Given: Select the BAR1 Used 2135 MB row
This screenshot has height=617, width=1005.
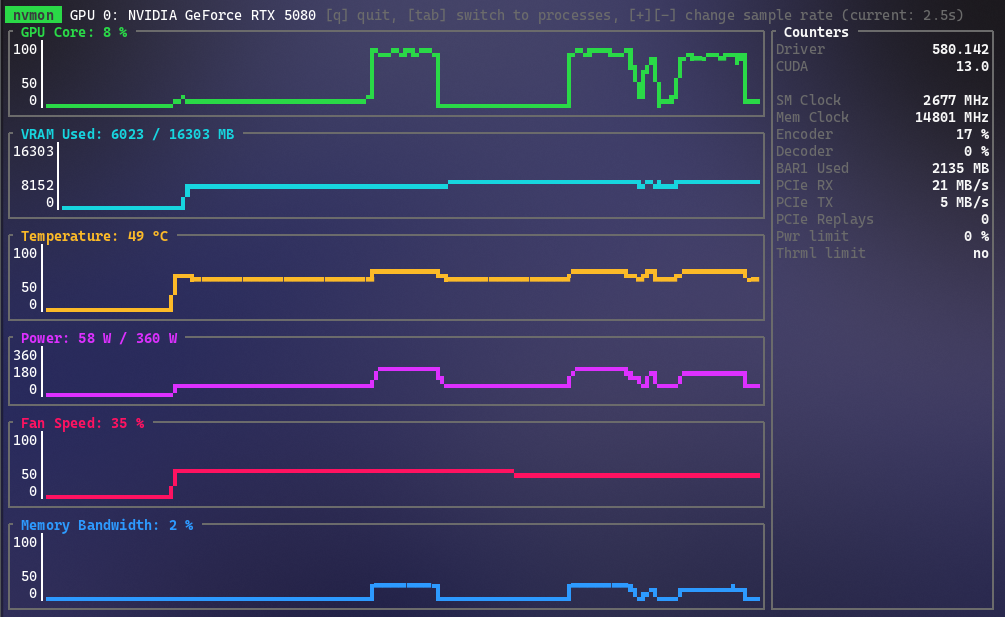Looking at the screenshot, I should 882,168.
